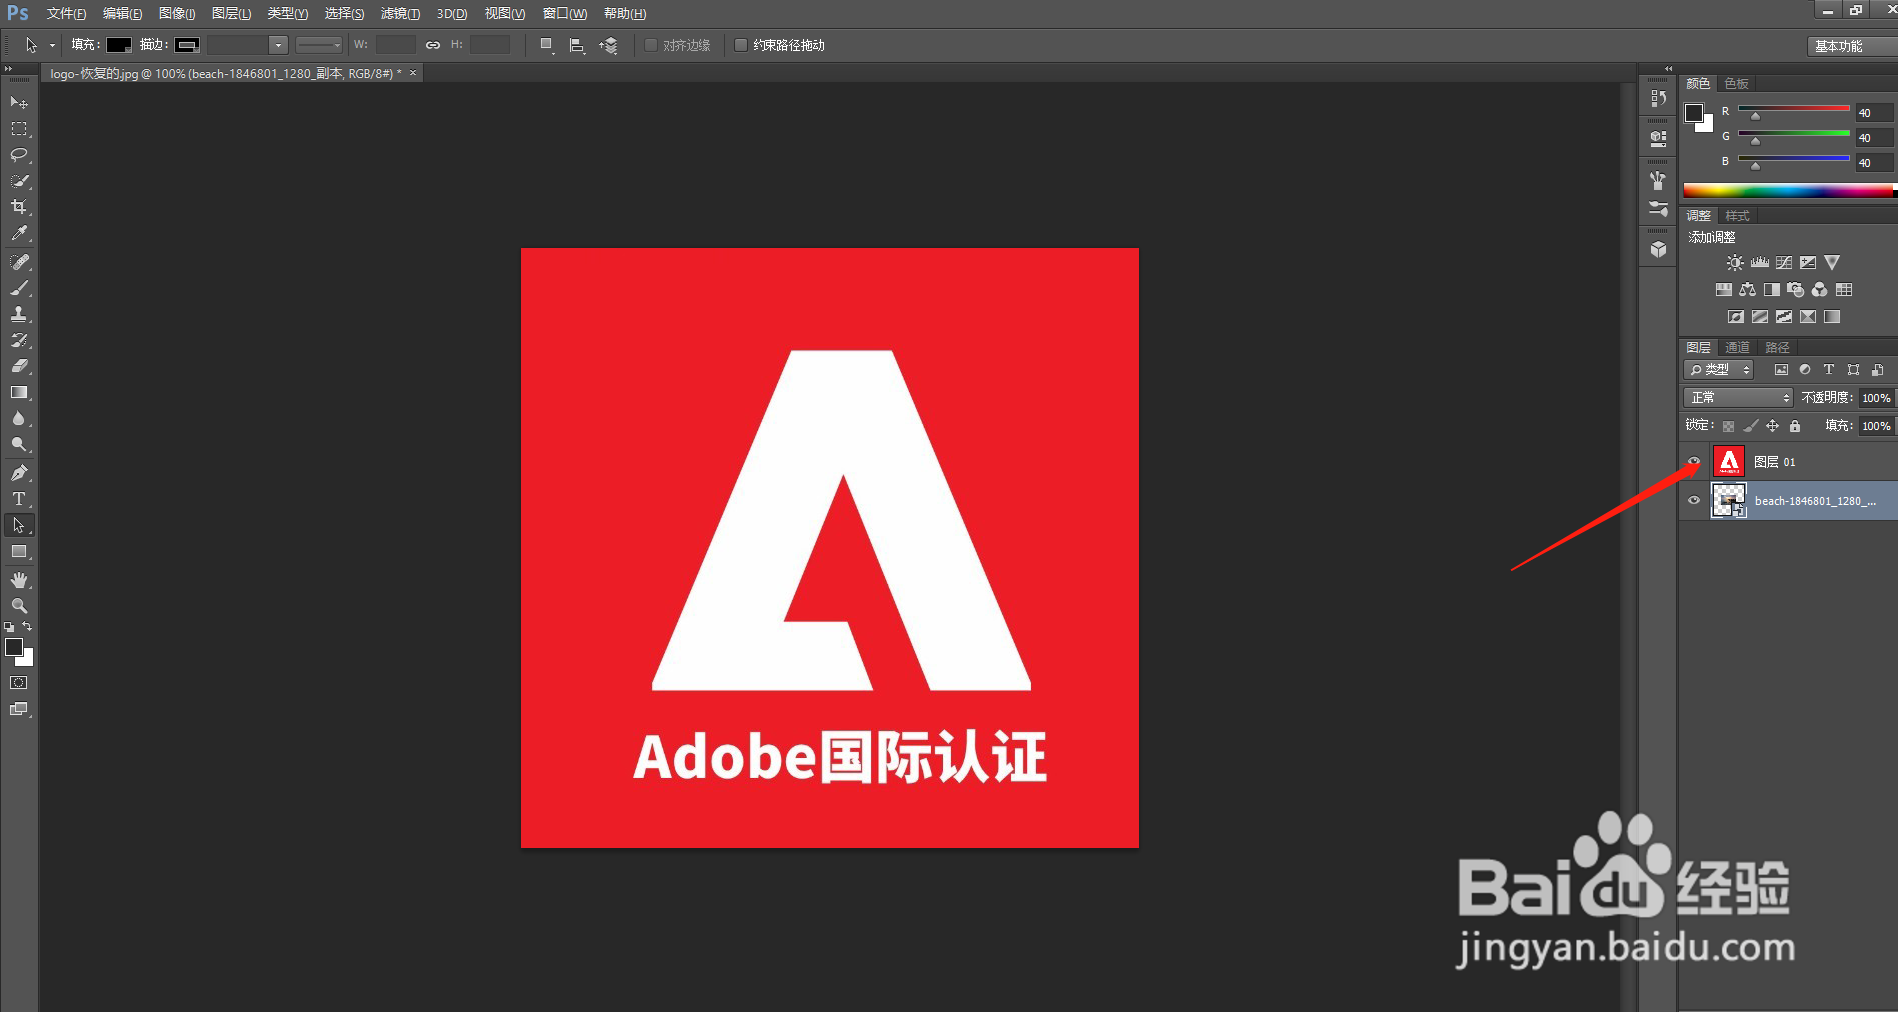This screenshot has height=1012, width=1898.
Task: Add a Brightness/Contrast adjustment
Action: 1735,263
